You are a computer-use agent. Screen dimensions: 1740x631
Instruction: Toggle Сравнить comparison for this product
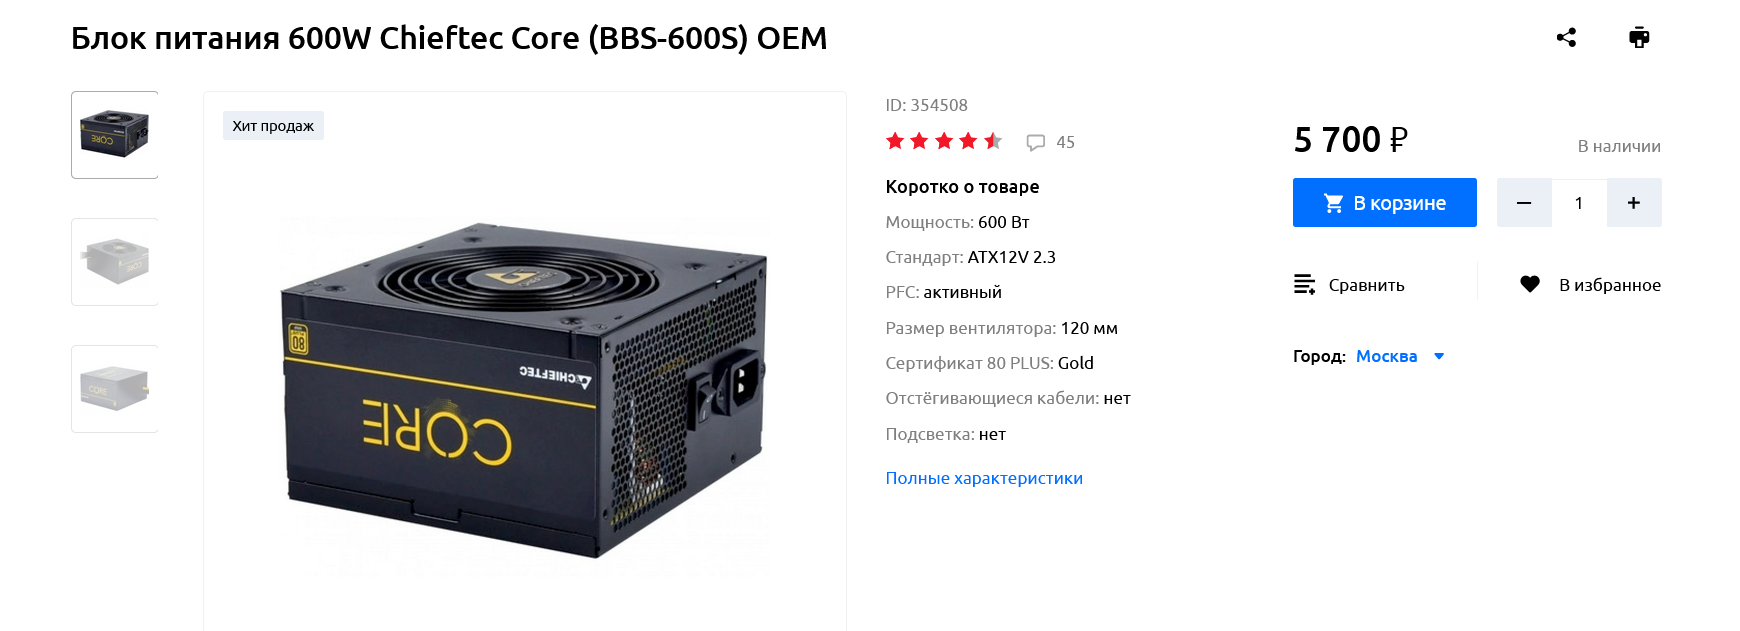point(1349,285)
